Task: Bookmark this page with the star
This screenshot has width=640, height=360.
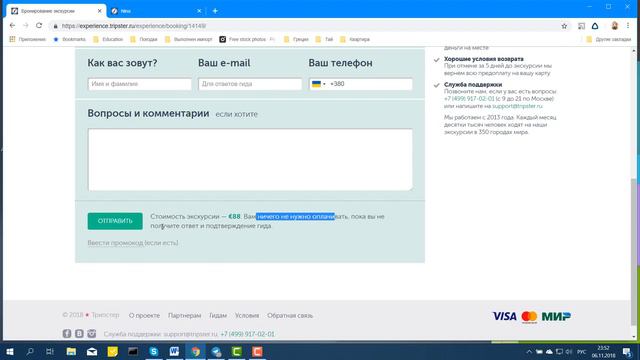Action: tap(564, 26)
